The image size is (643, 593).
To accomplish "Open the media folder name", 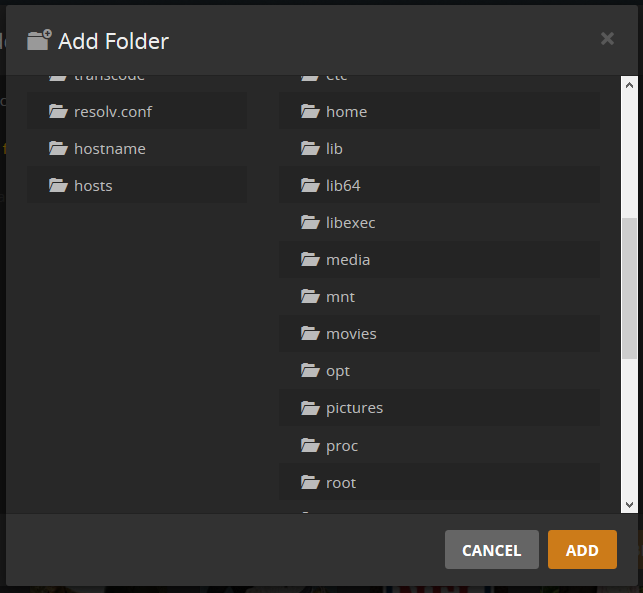I will click(x=348, y=260).
